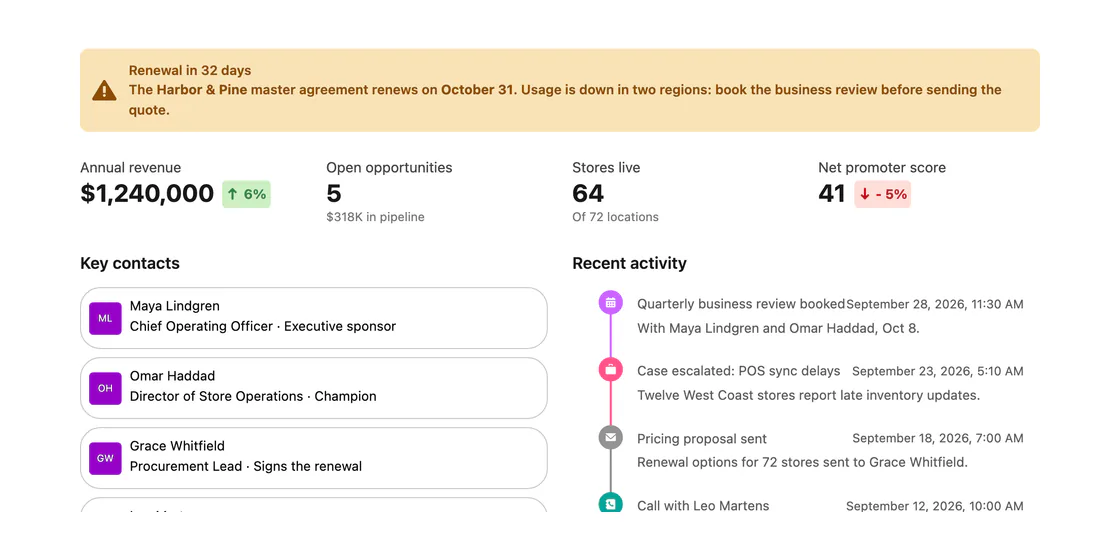Click the 'September 12, 2026, 10:00 AM' timestamp

934,506
